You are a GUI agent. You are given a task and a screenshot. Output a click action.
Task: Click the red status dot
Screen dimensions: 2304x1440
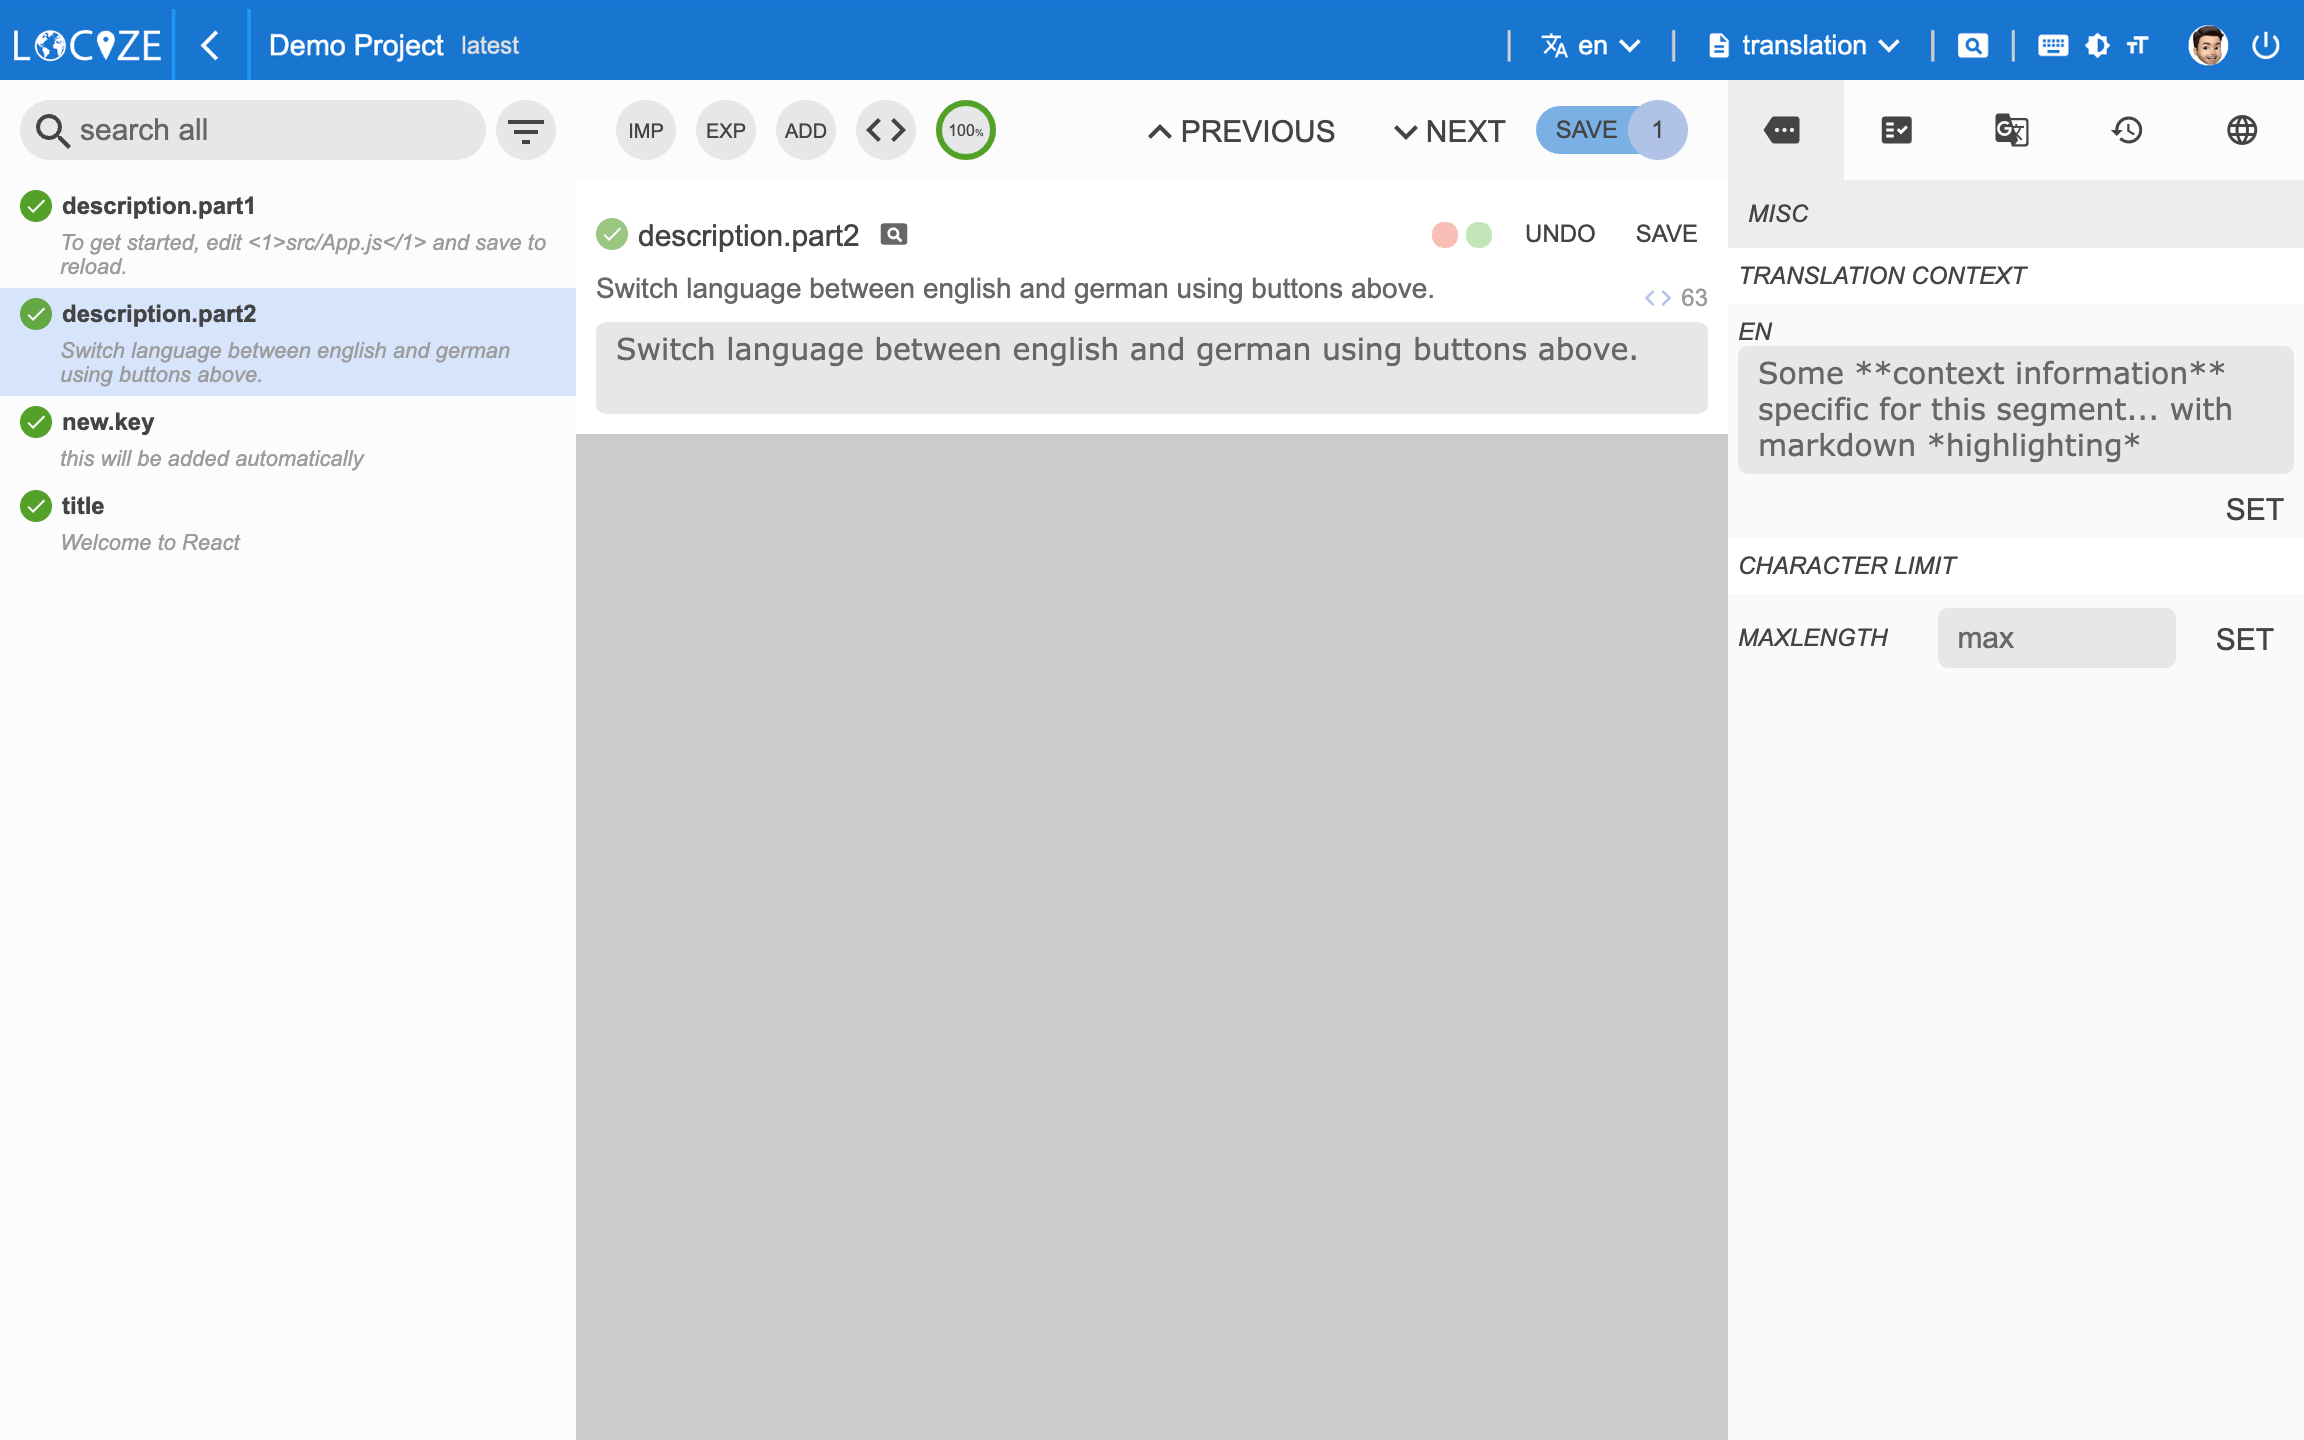[1444, 235]
